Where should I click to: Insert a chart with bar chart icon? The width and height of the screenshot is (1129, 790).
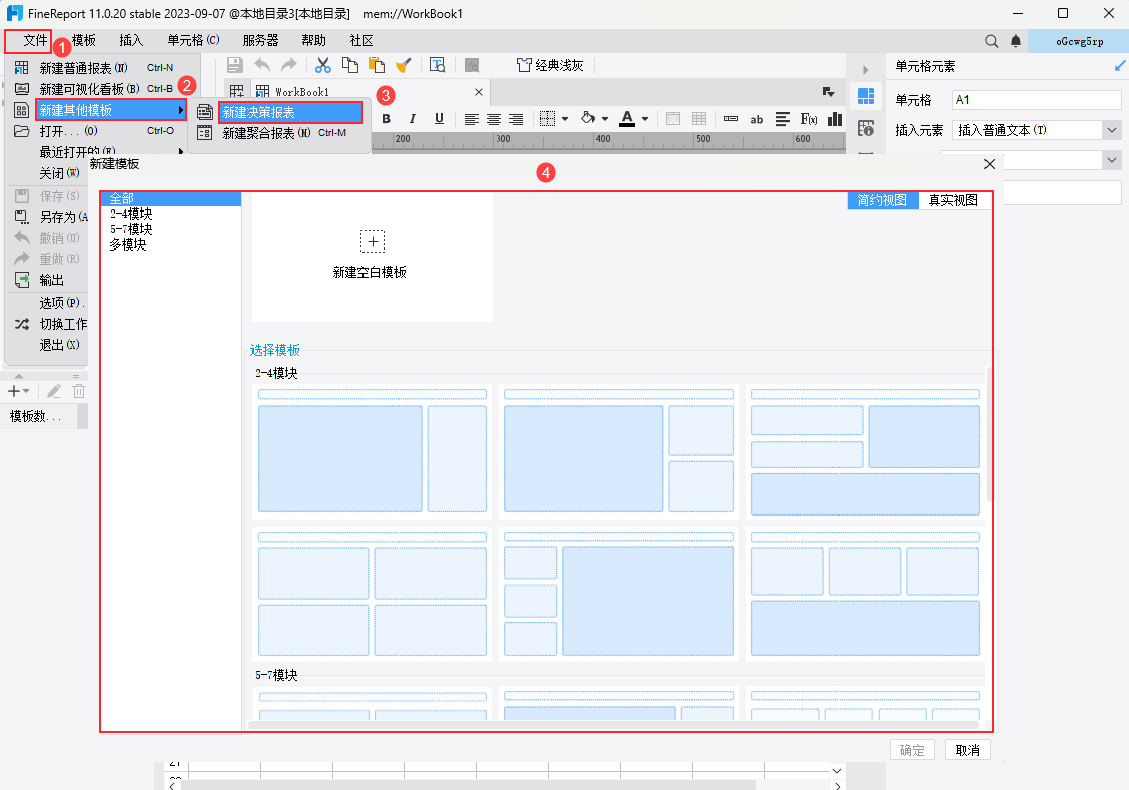coord(835,119)
